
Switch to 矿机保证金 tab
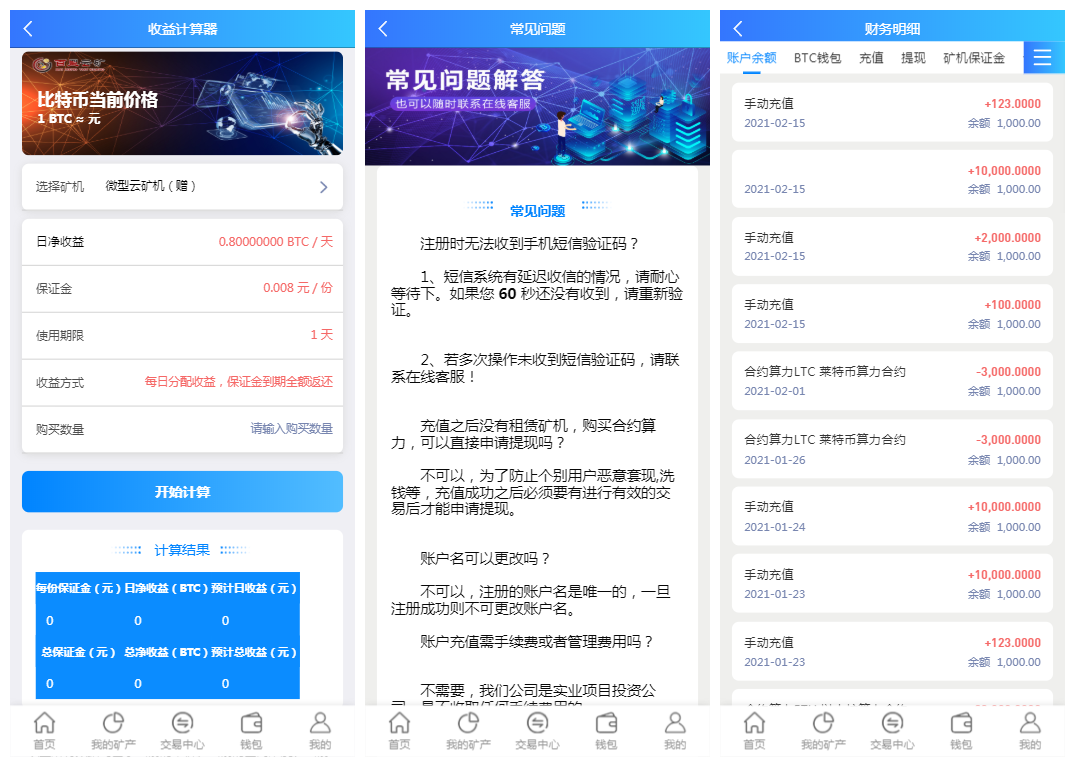coord(973,58)
